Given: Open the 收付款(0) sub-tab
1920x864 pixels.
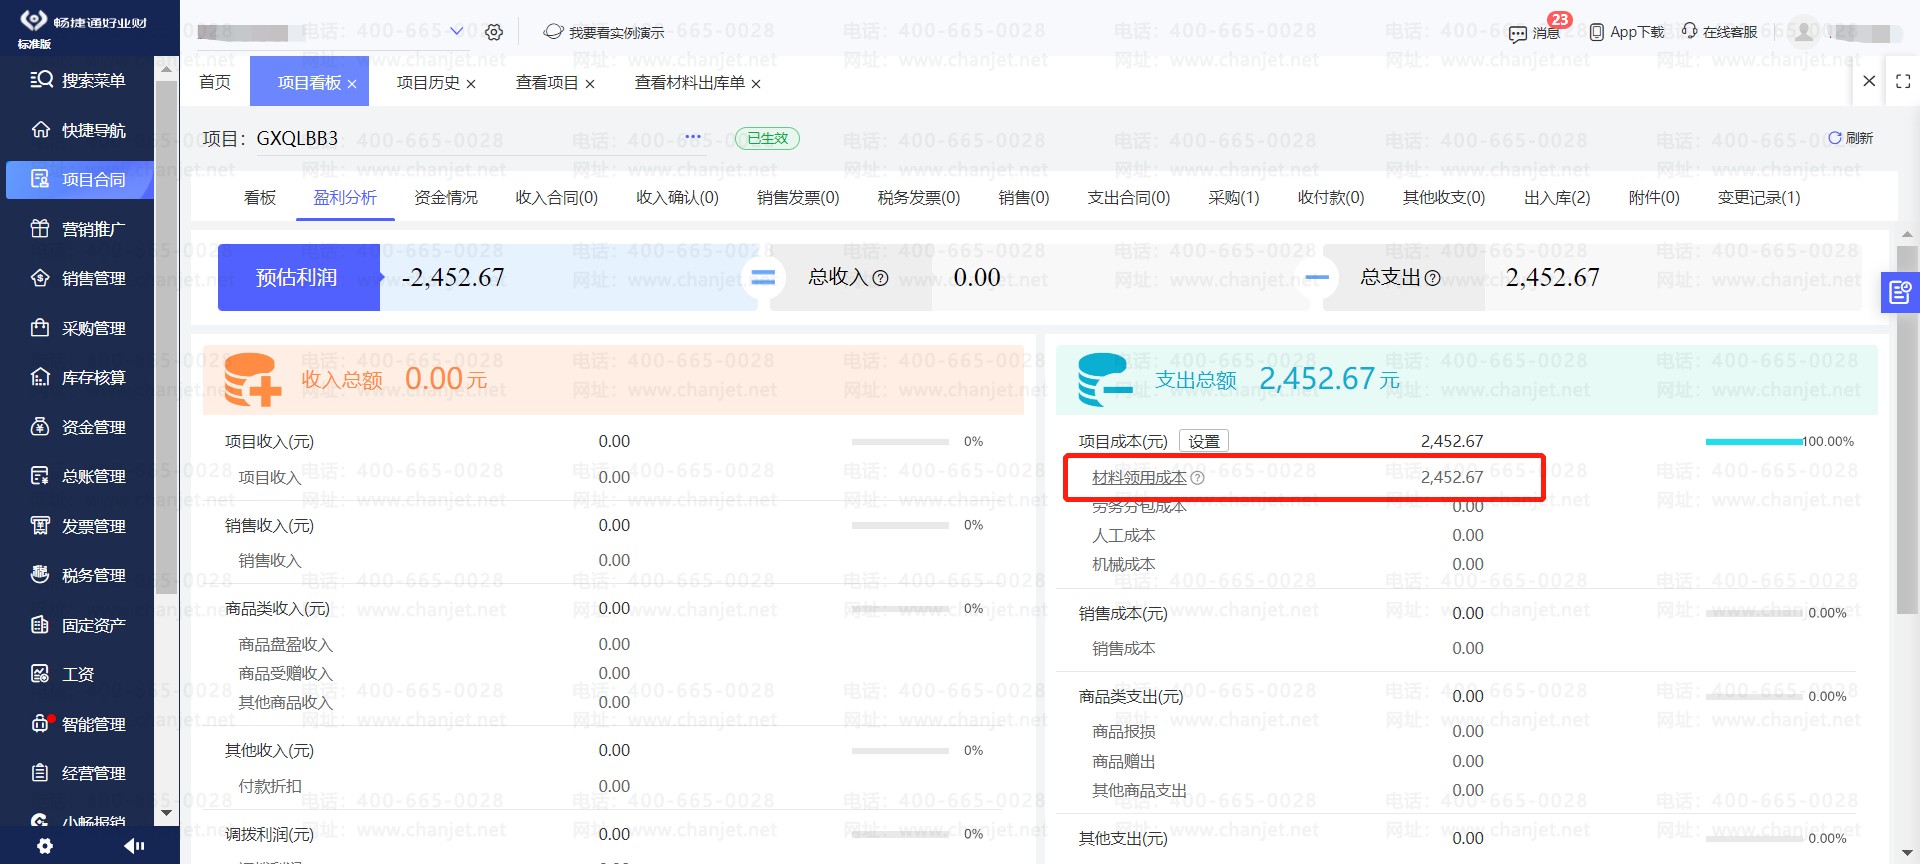Looking at the screenshot, I should point(1331,198).
